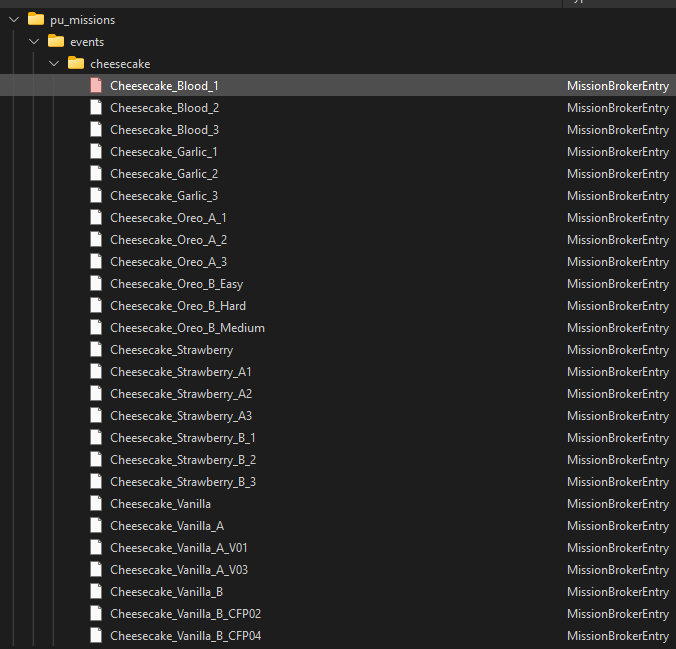Click the cheesecake folder icon
This screenshot has width=676, height=649.
pyautogui.click(x=76, y=63)
